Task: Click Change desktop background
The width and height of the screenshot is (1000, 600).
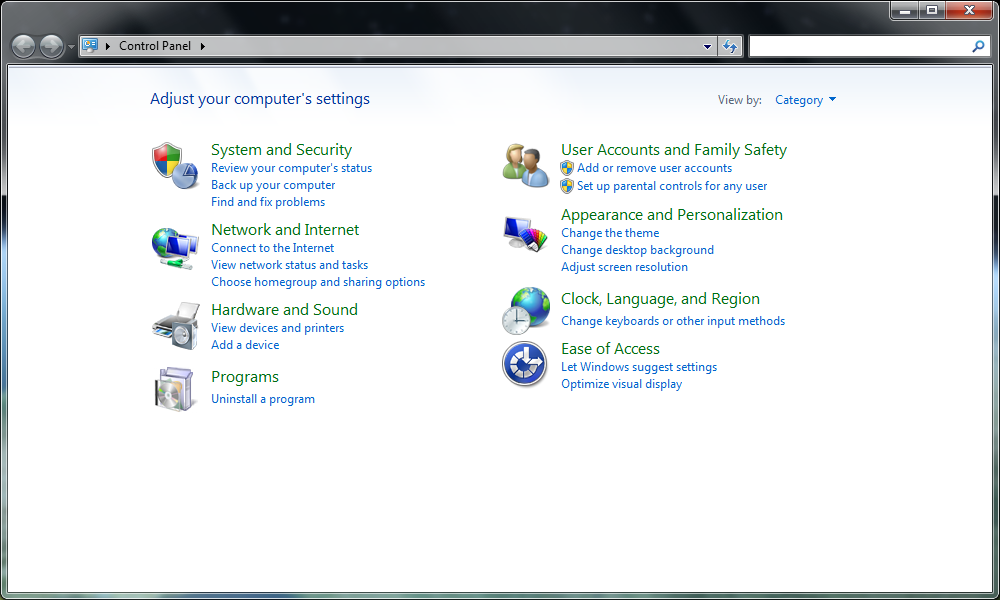Action: click(x=637, y=251)
